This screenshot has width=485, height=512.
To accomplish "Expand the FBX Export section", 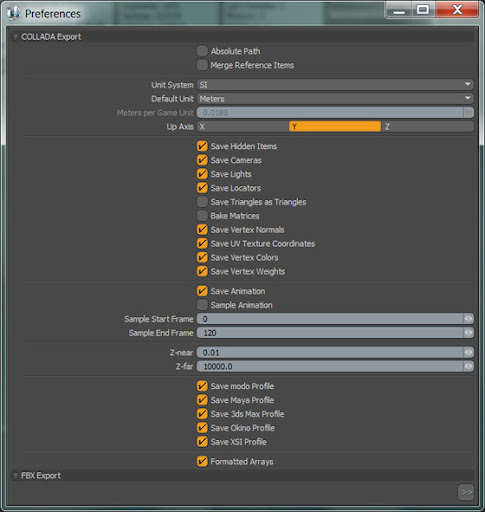I will point(15,476).
